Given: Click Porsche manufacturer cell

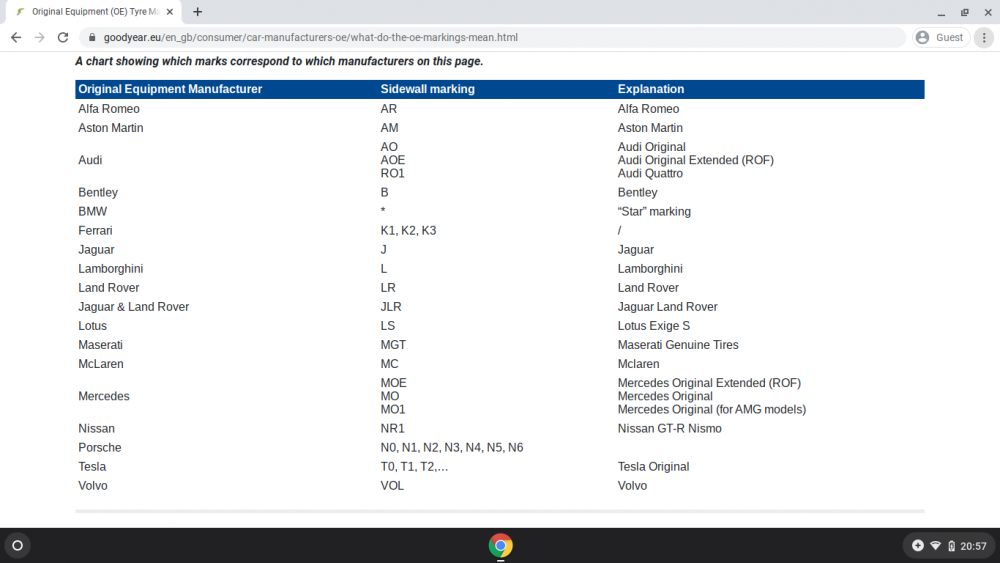Looking at the screenshot, I should click(x=99, y=448).
